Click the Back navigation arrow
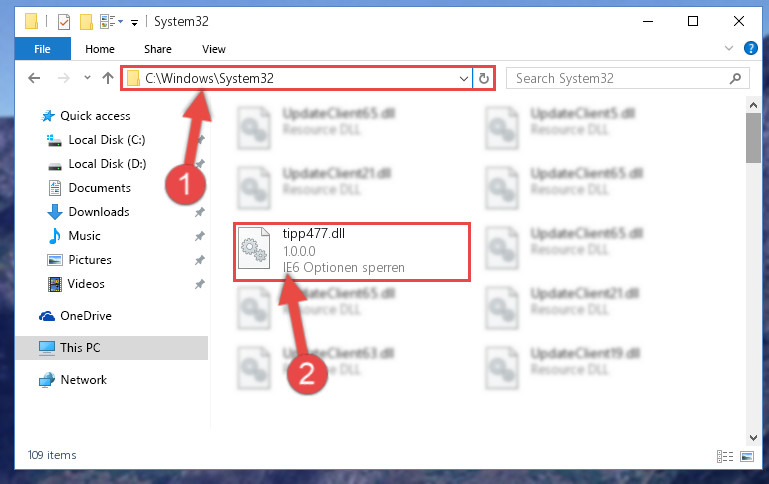This screenshot has height=484, width=769. click(x=34, y=78)
